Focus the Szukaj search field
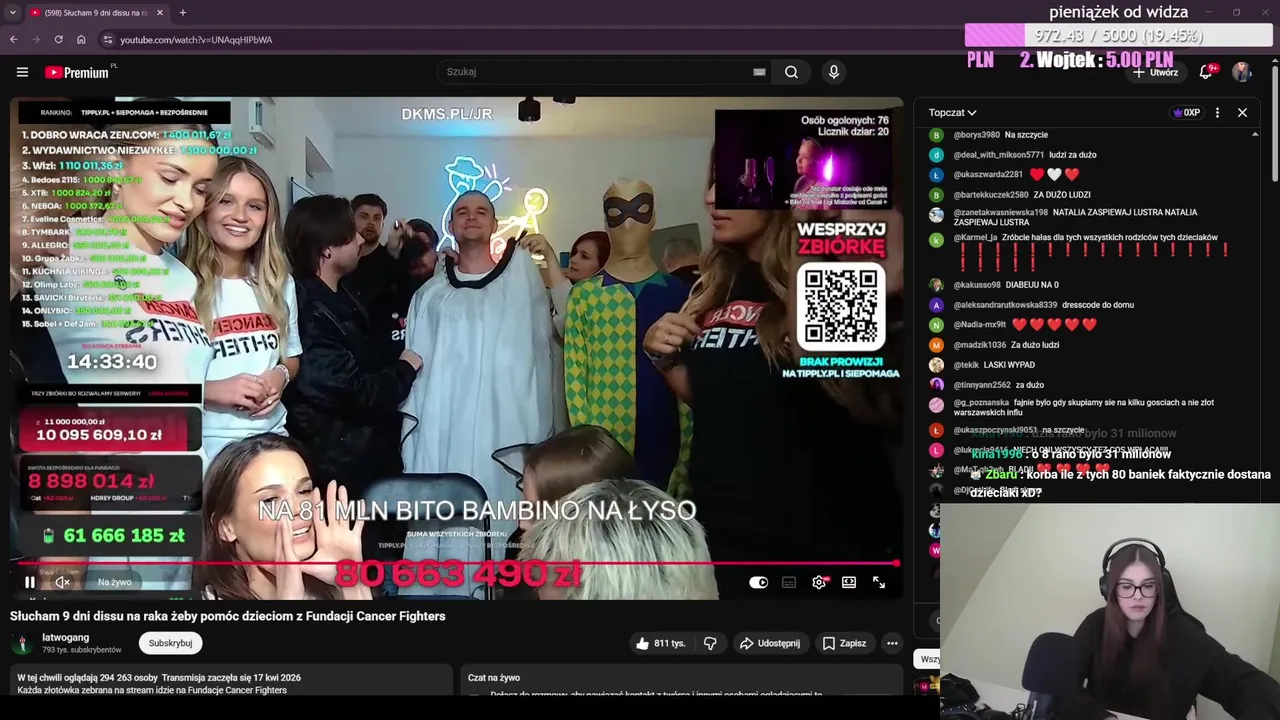The image size is (1280, 720). pos(595,72)
